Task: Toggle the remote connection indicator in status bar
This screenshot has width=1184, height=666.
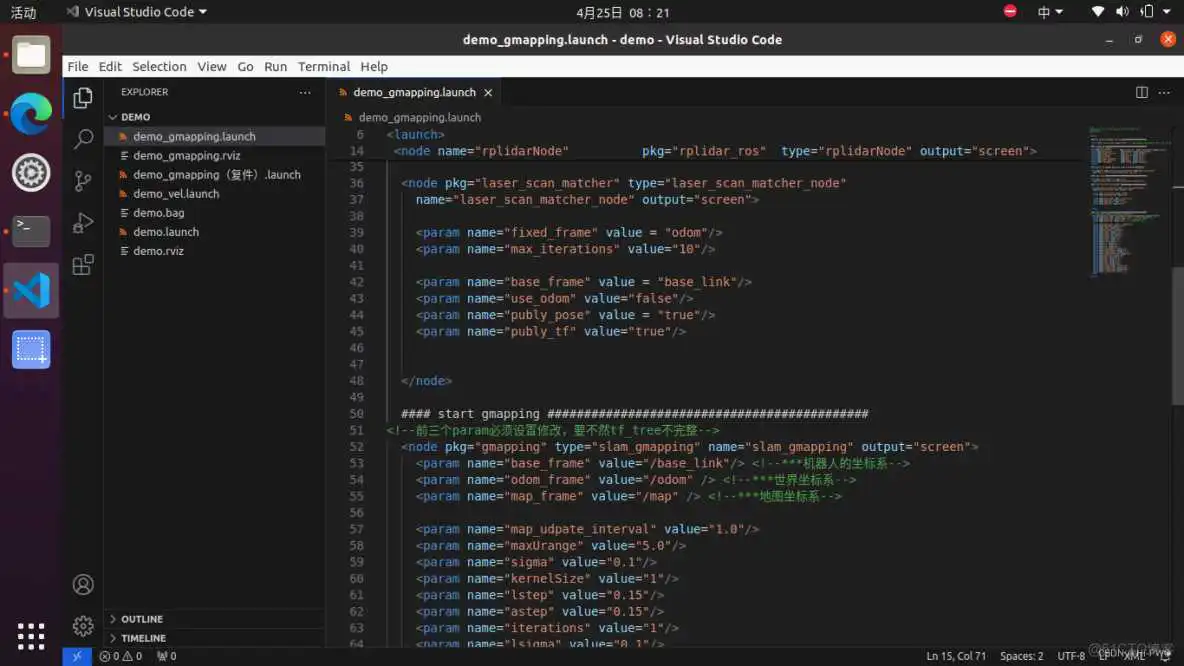Action: point(77,656)
